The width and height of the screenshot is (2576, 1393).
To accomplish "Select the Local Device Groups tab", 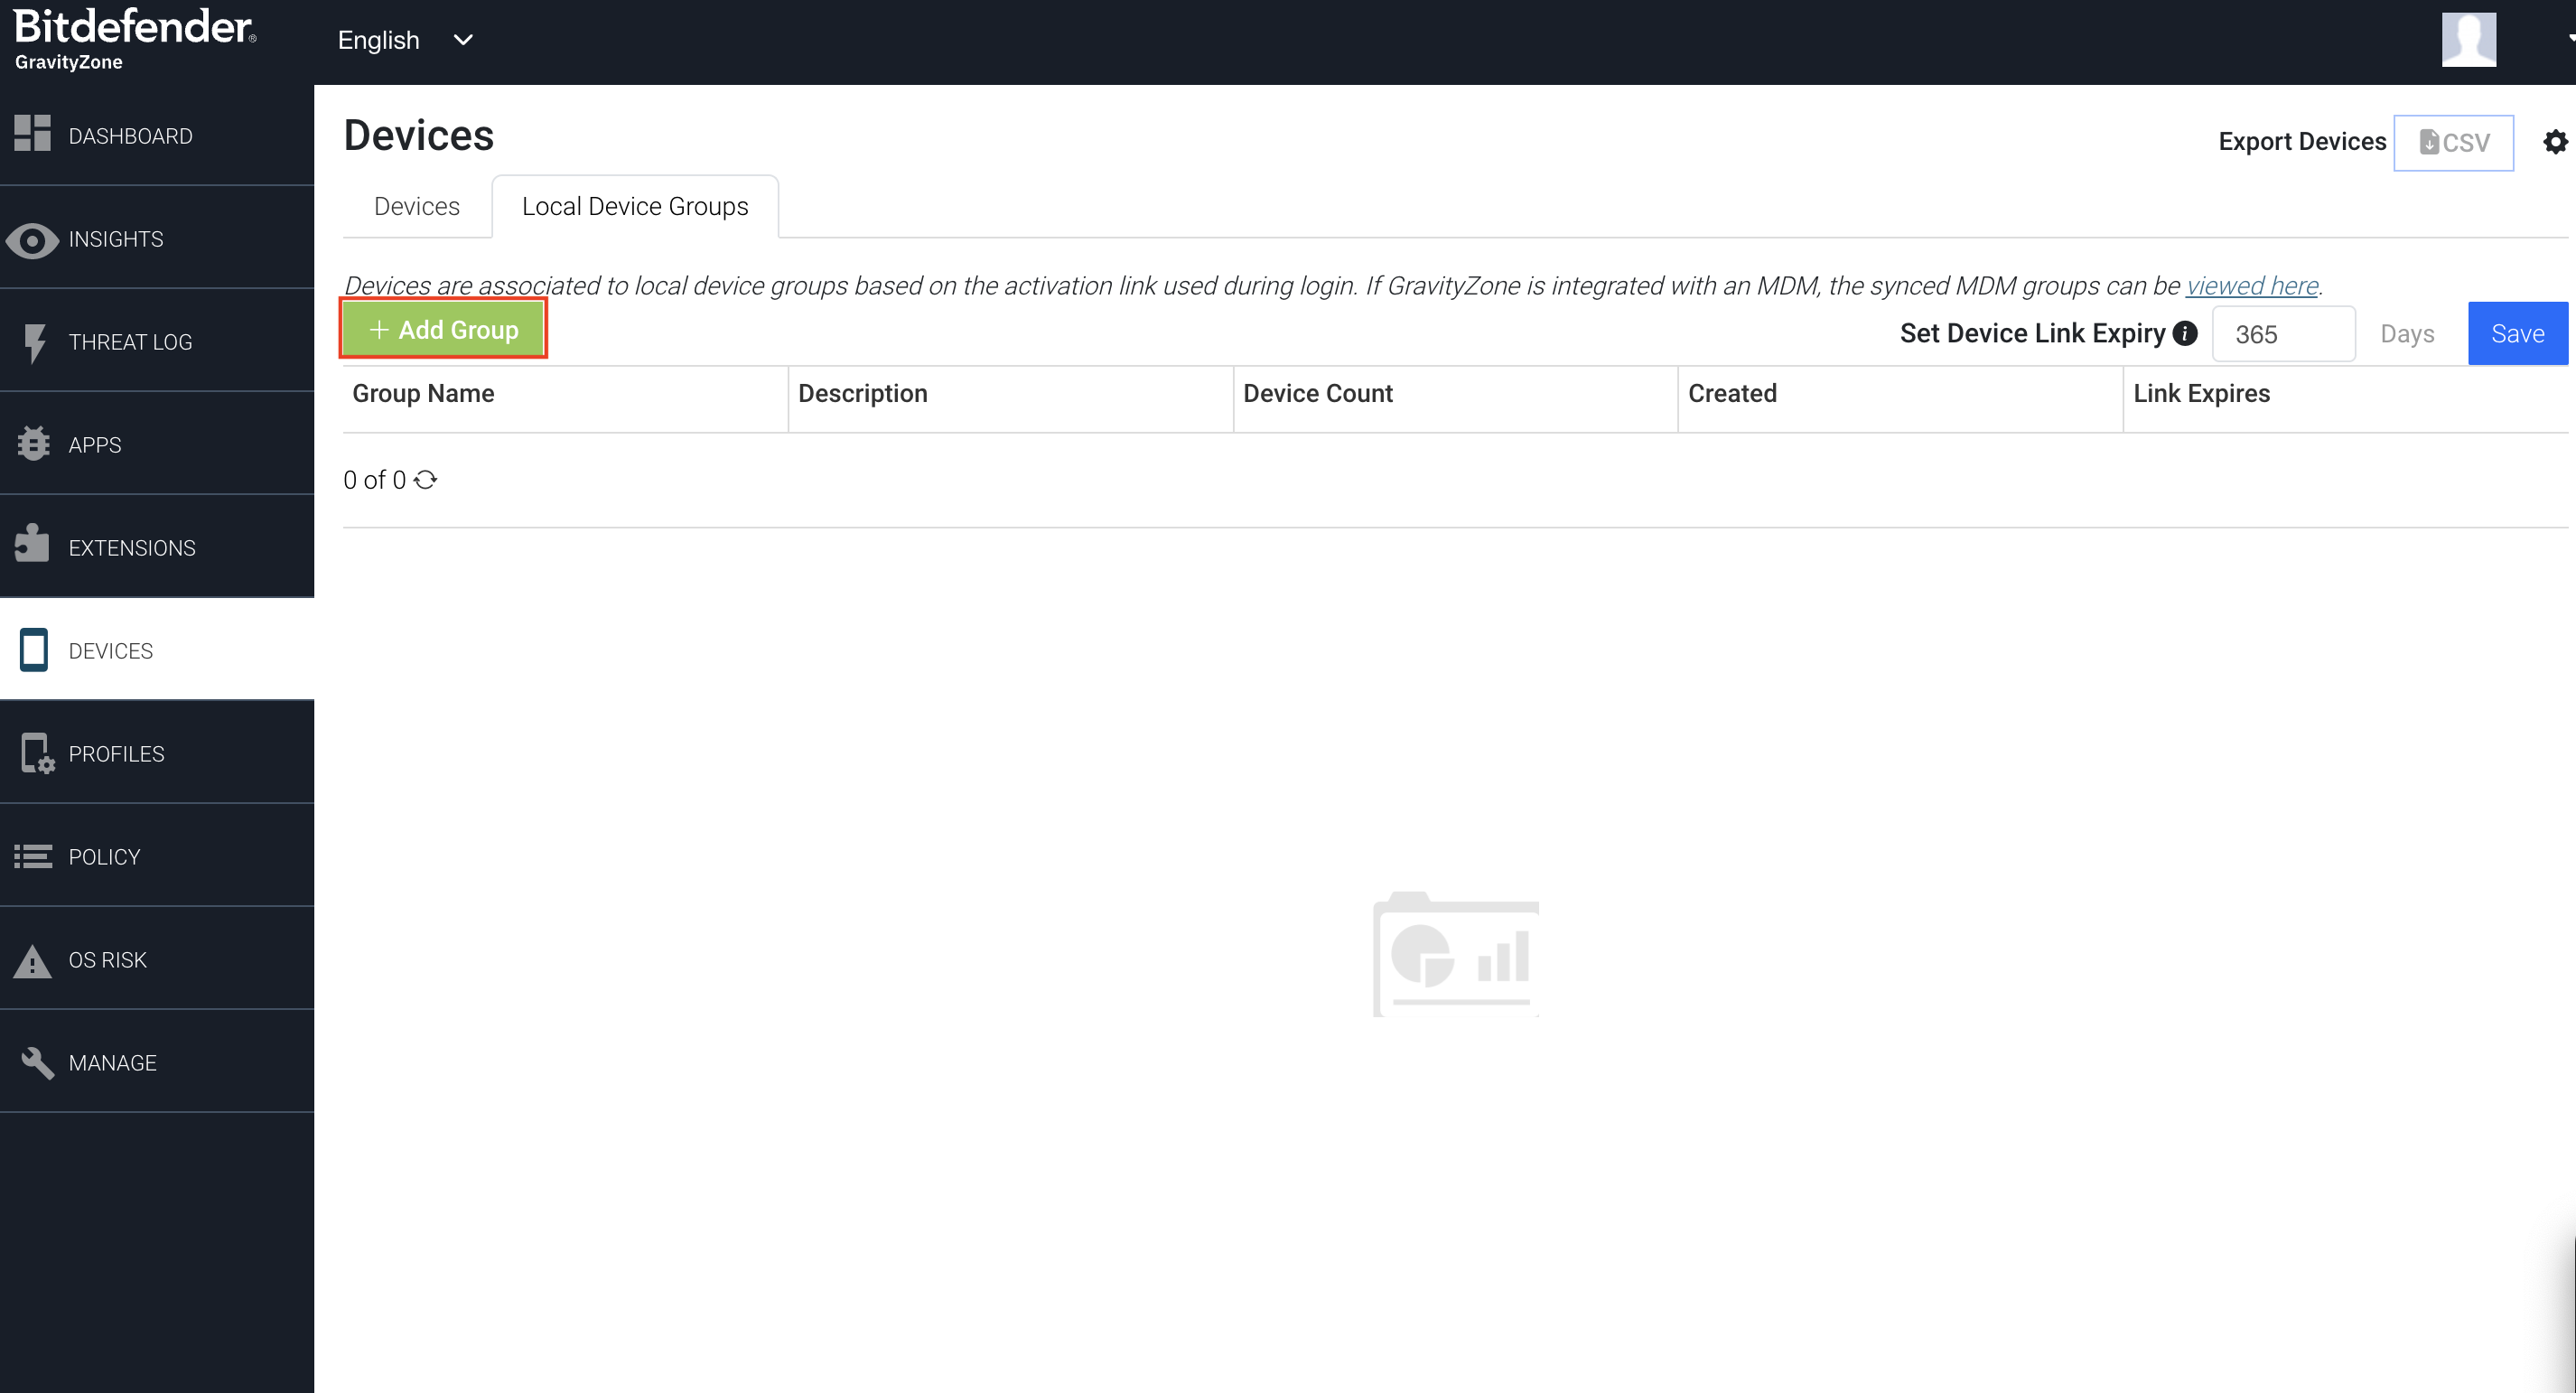I will [x=635, y=206].
